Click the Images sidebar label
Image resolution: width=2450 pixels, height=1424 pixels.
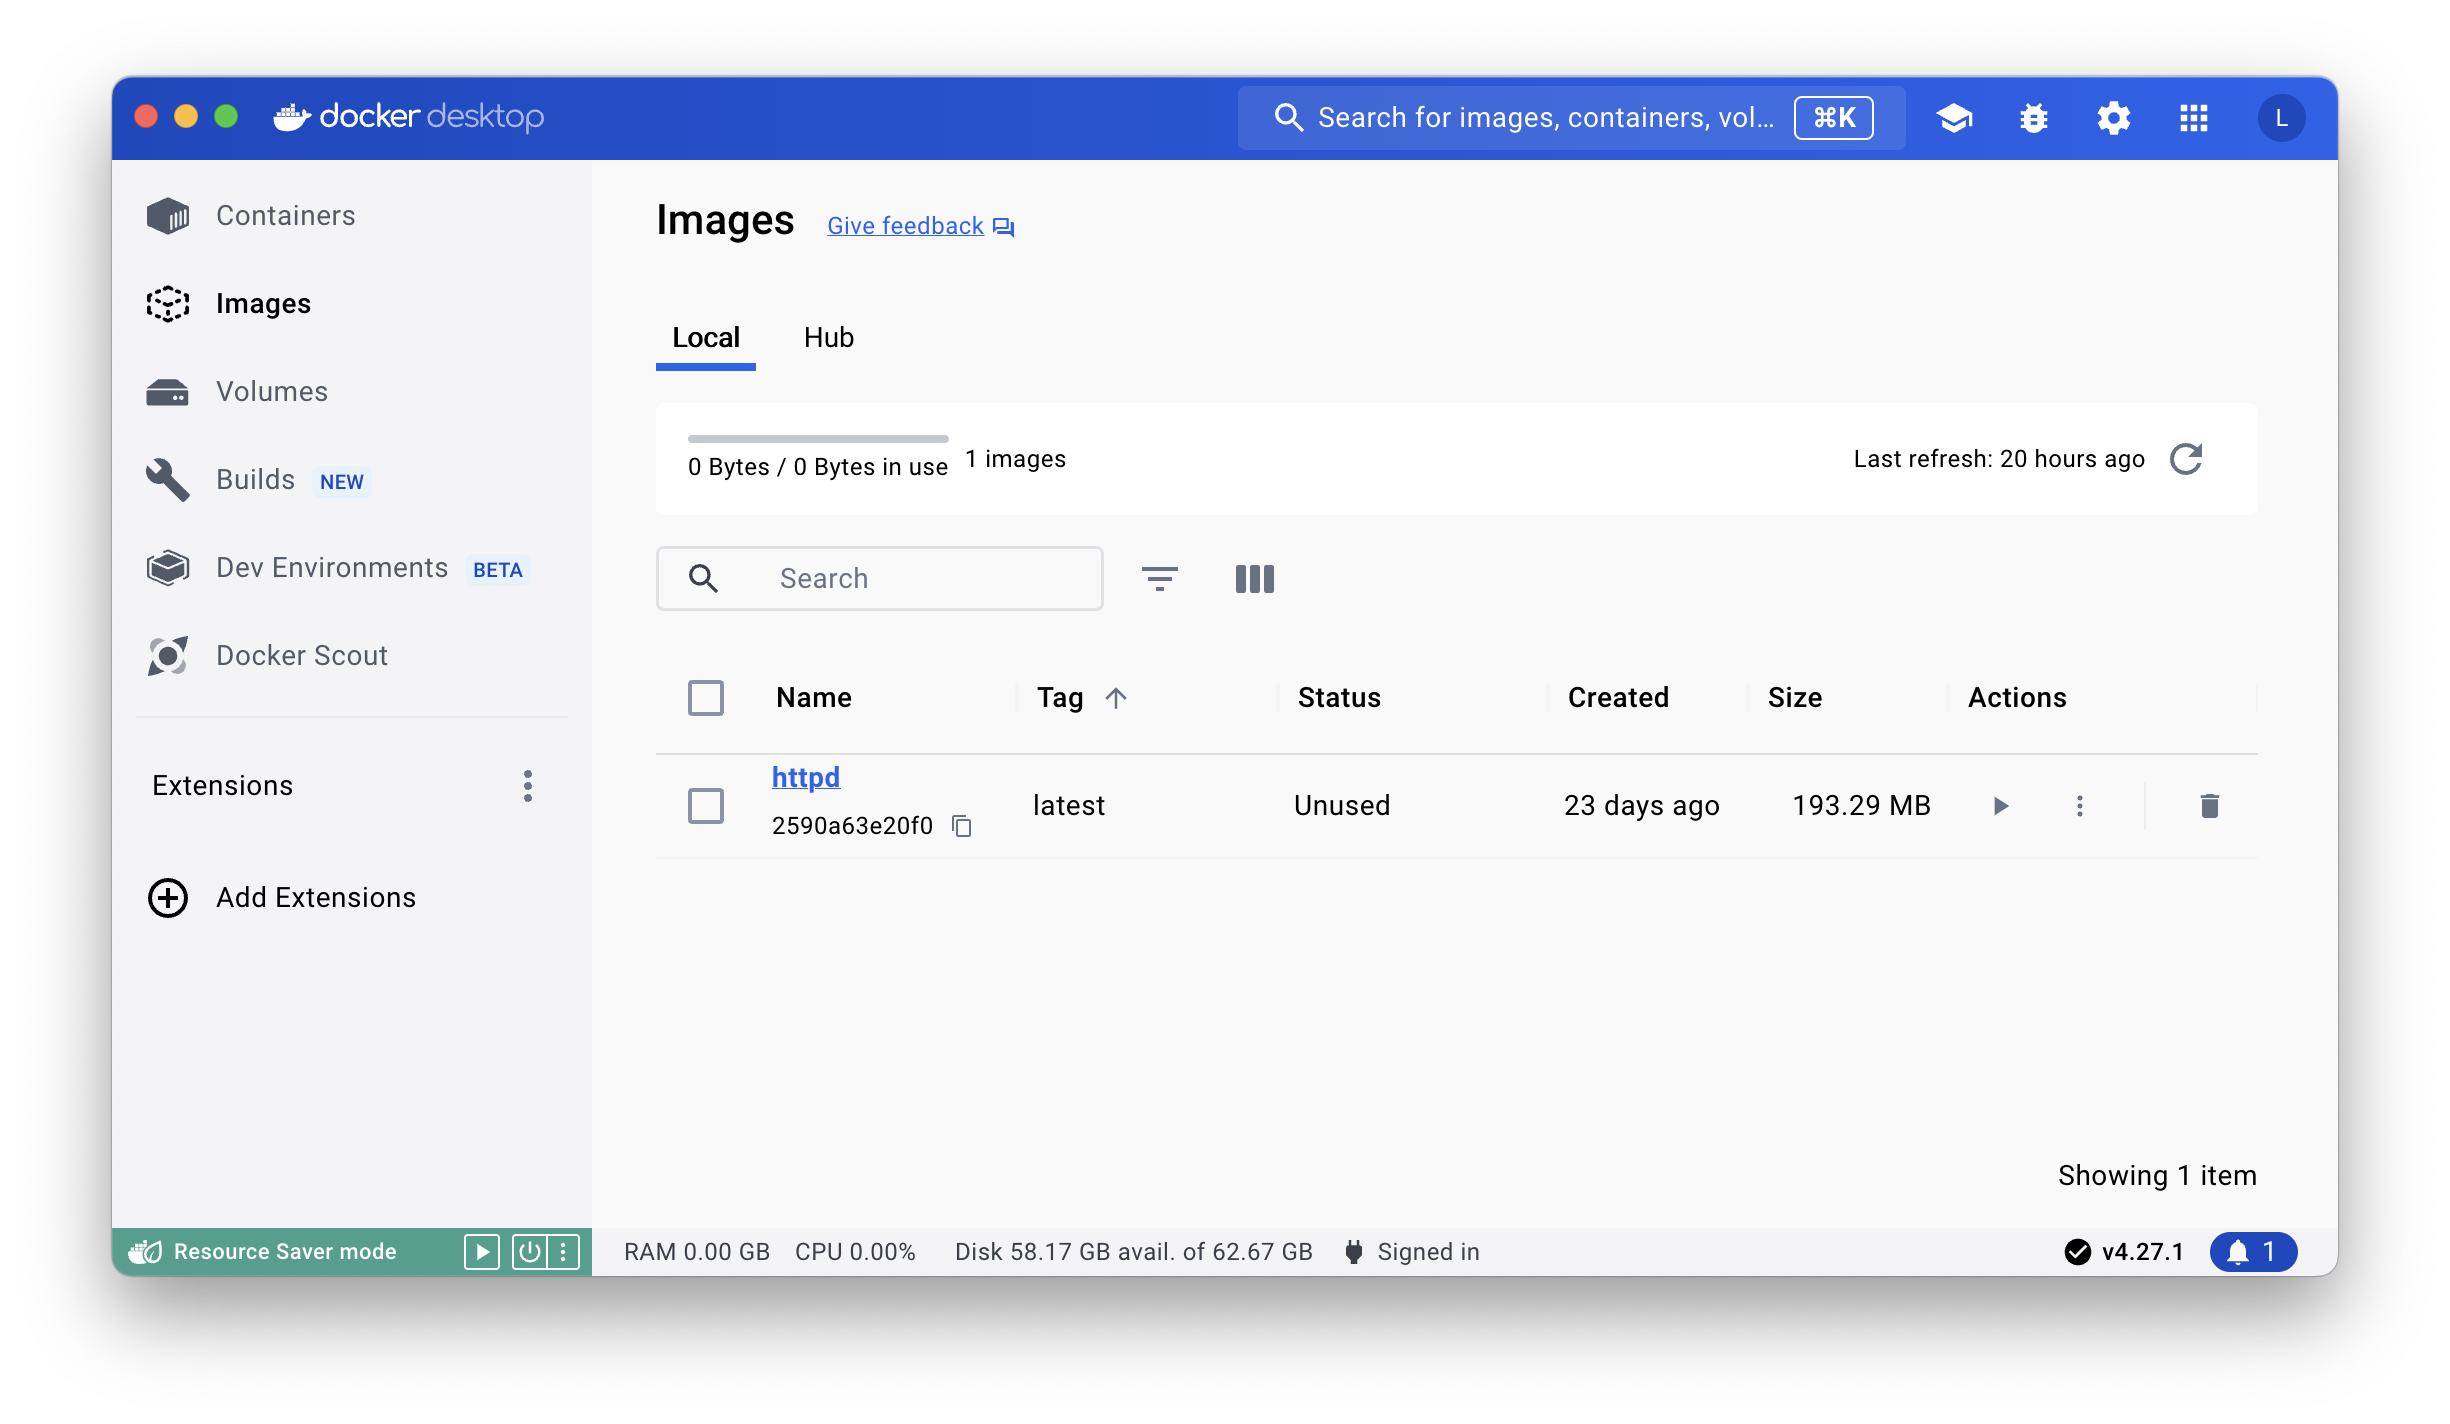pos(263,304)
